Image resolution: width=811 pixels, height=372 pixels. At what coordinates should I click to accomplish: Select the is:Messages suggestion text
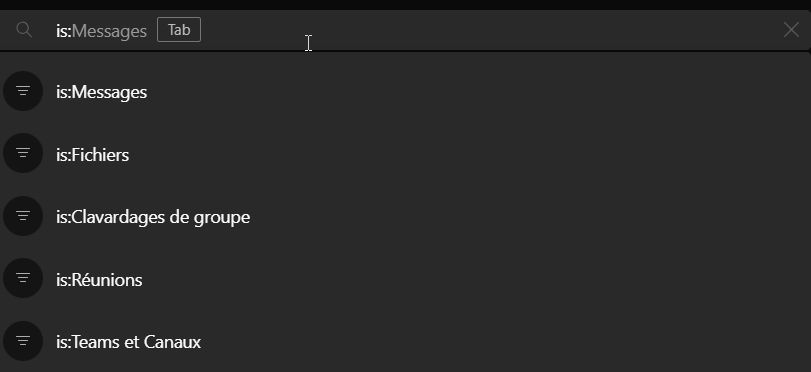[x=101, y=92]
